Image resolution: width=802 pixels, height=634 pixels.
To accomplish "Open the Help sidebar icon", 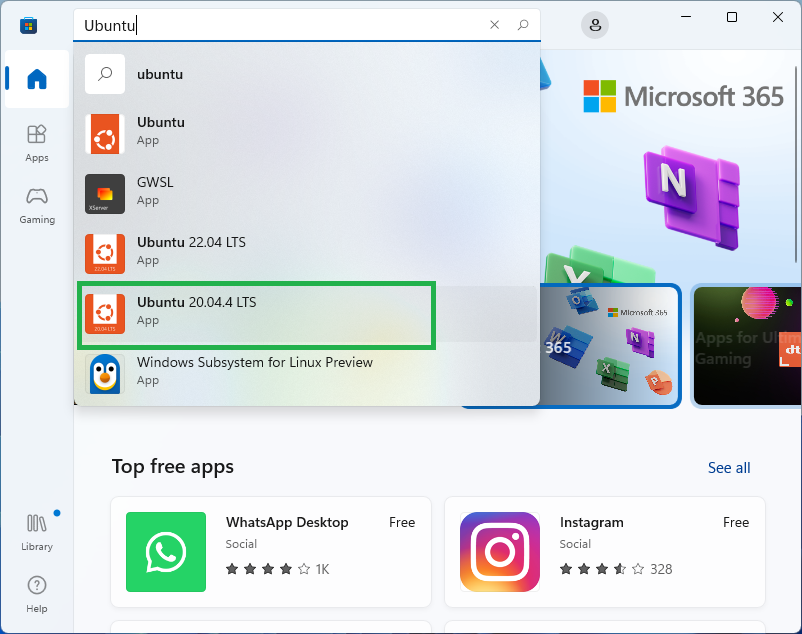I will [37, 595].
